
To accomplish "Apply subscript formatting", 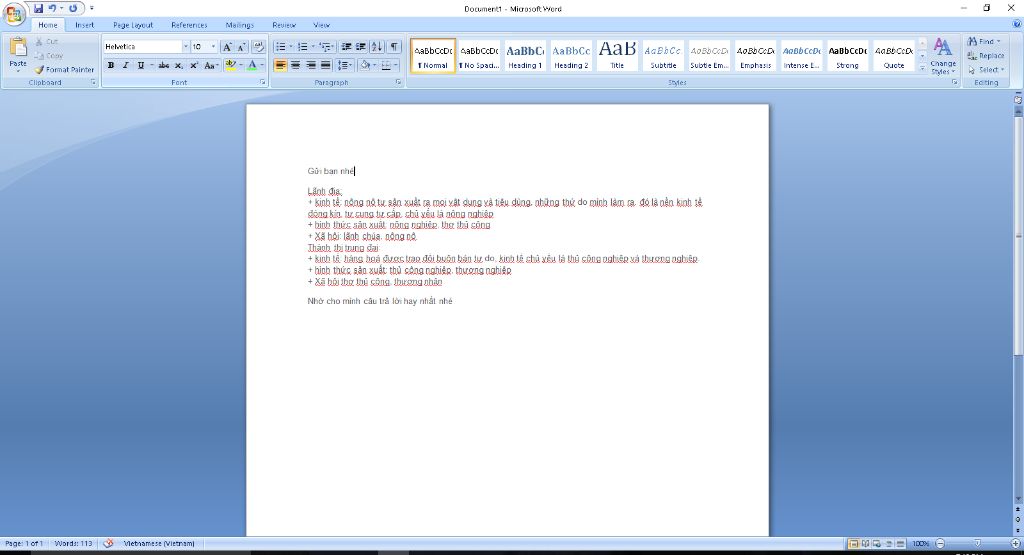I will [178, 65].
